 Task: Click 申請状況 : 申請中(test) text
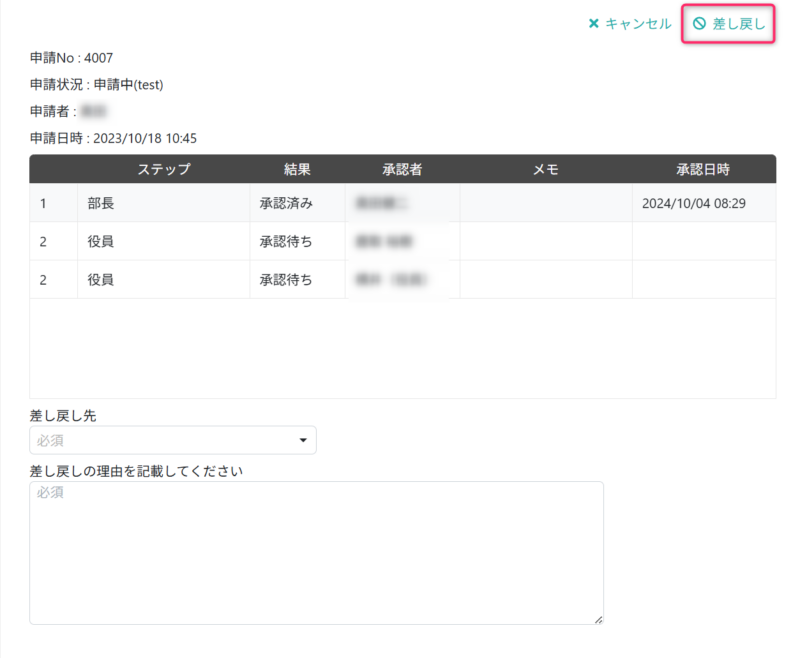(96, 84)
